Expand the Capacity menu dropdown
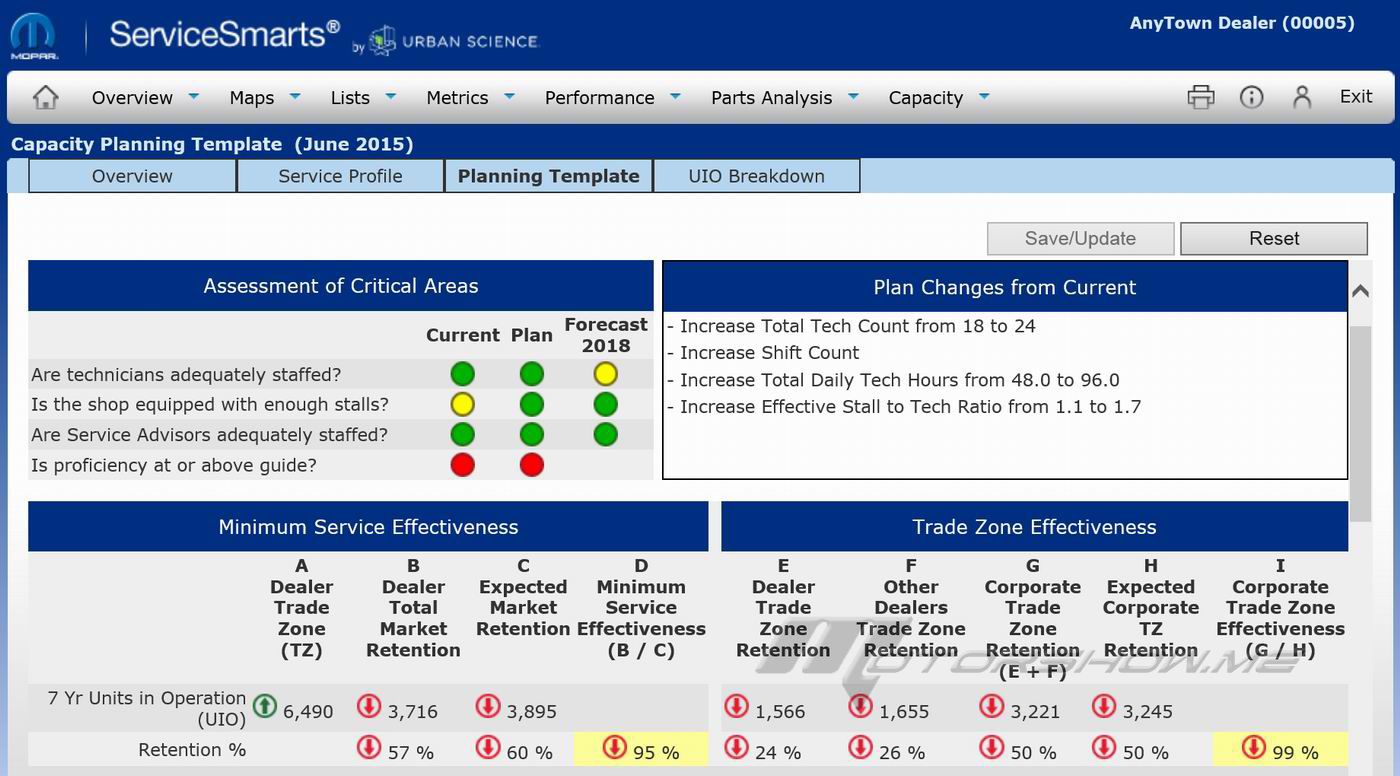 pos(984,96)
